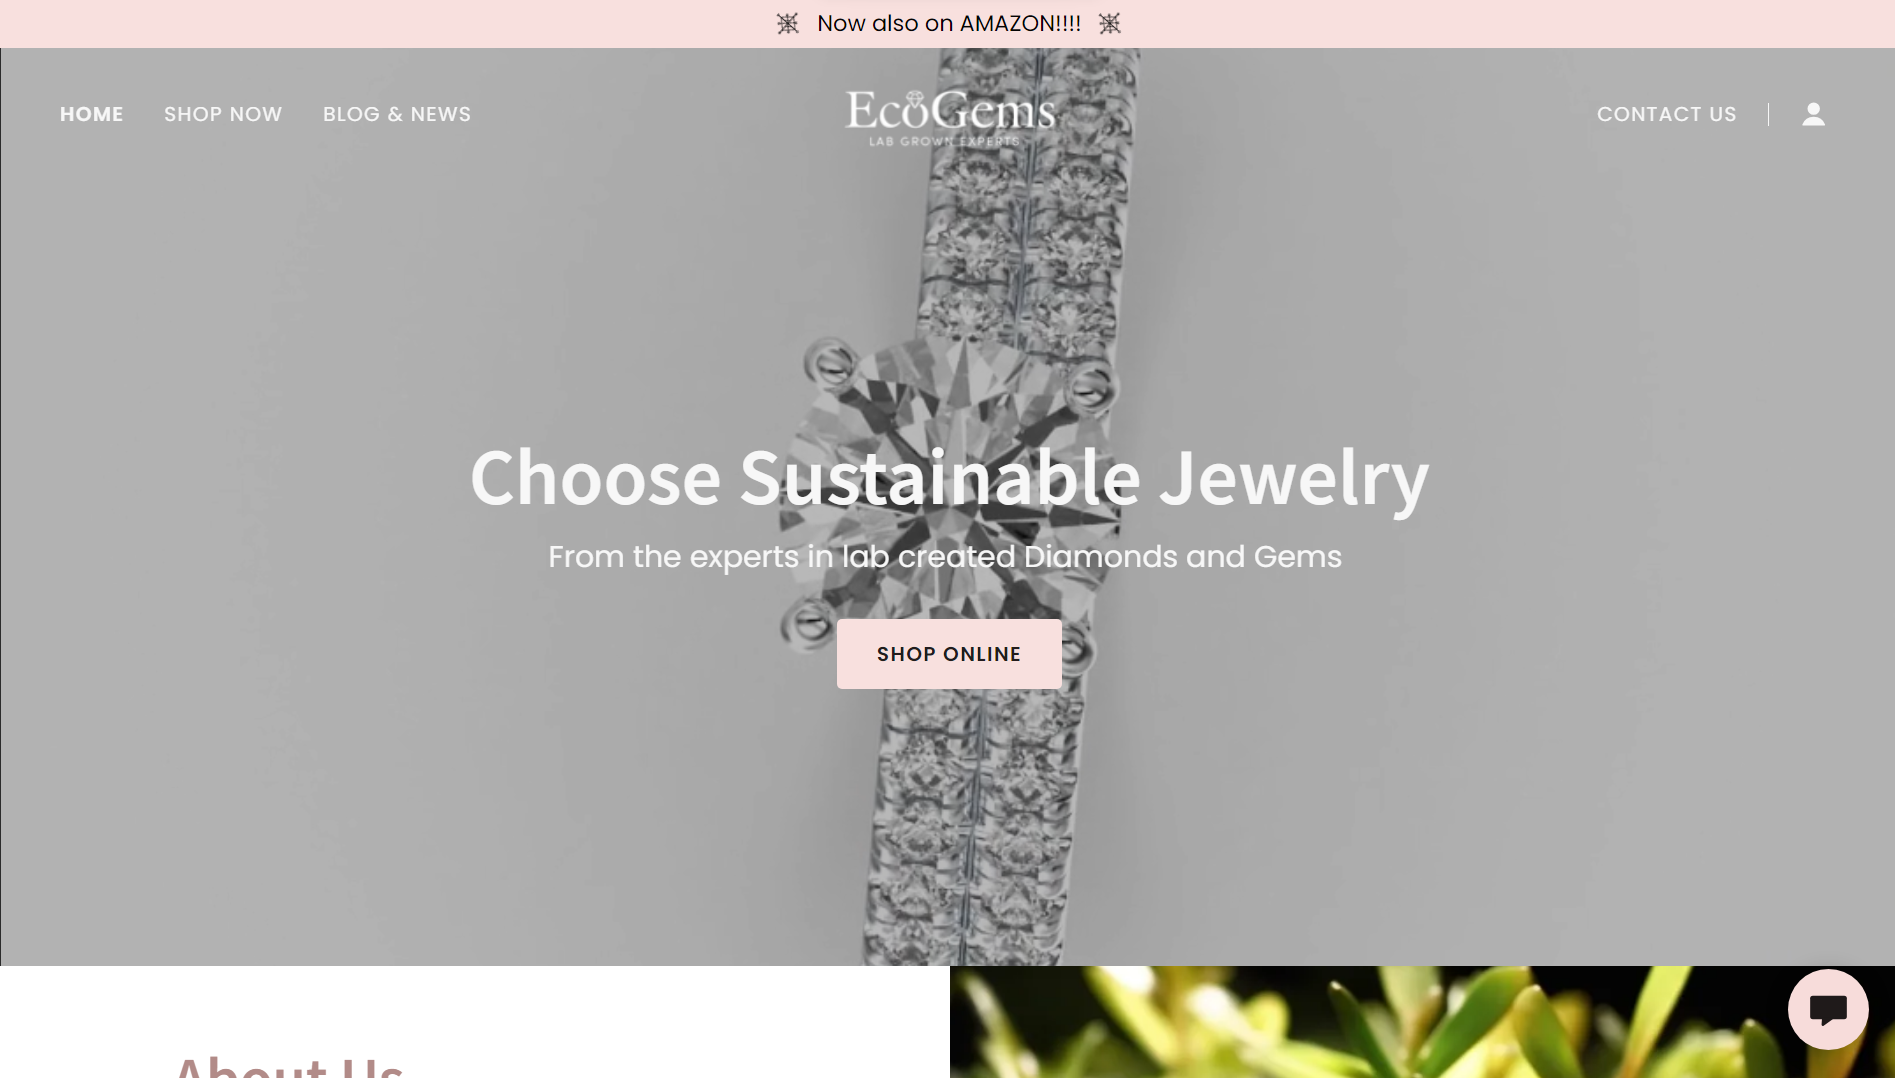Open the CONTACT US page
This screenshot has height=1078, width=1895.
click(x=1667, y=114)
